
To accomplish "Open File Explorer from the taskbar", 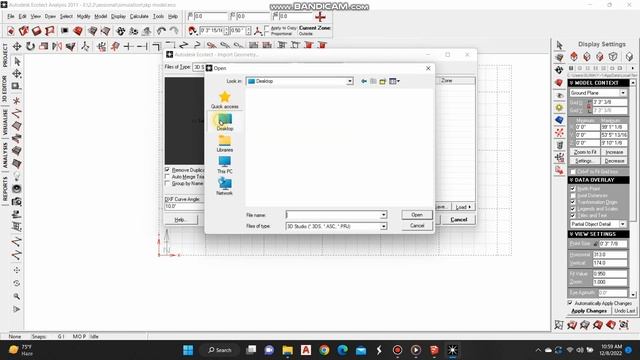I will tap(287, 350).
